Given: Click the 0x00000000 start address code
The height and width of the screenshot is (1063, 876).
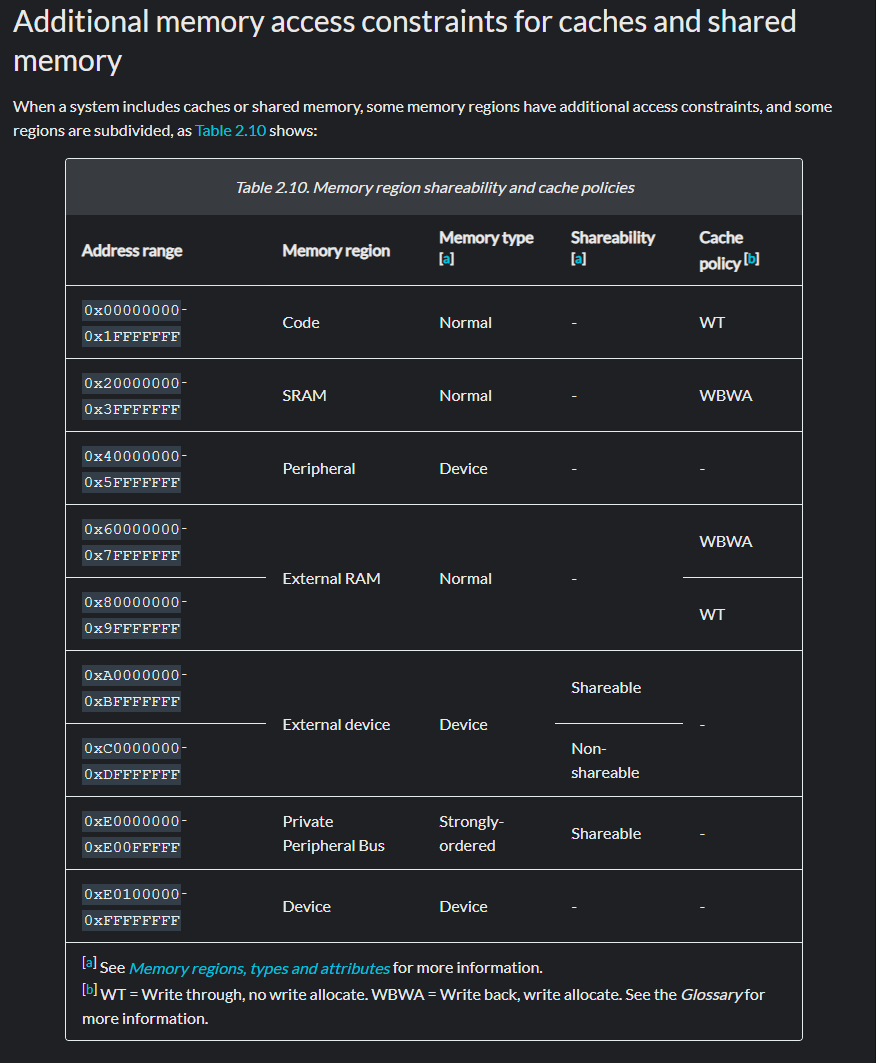Looking at the screenshot, I should [132, 310].
